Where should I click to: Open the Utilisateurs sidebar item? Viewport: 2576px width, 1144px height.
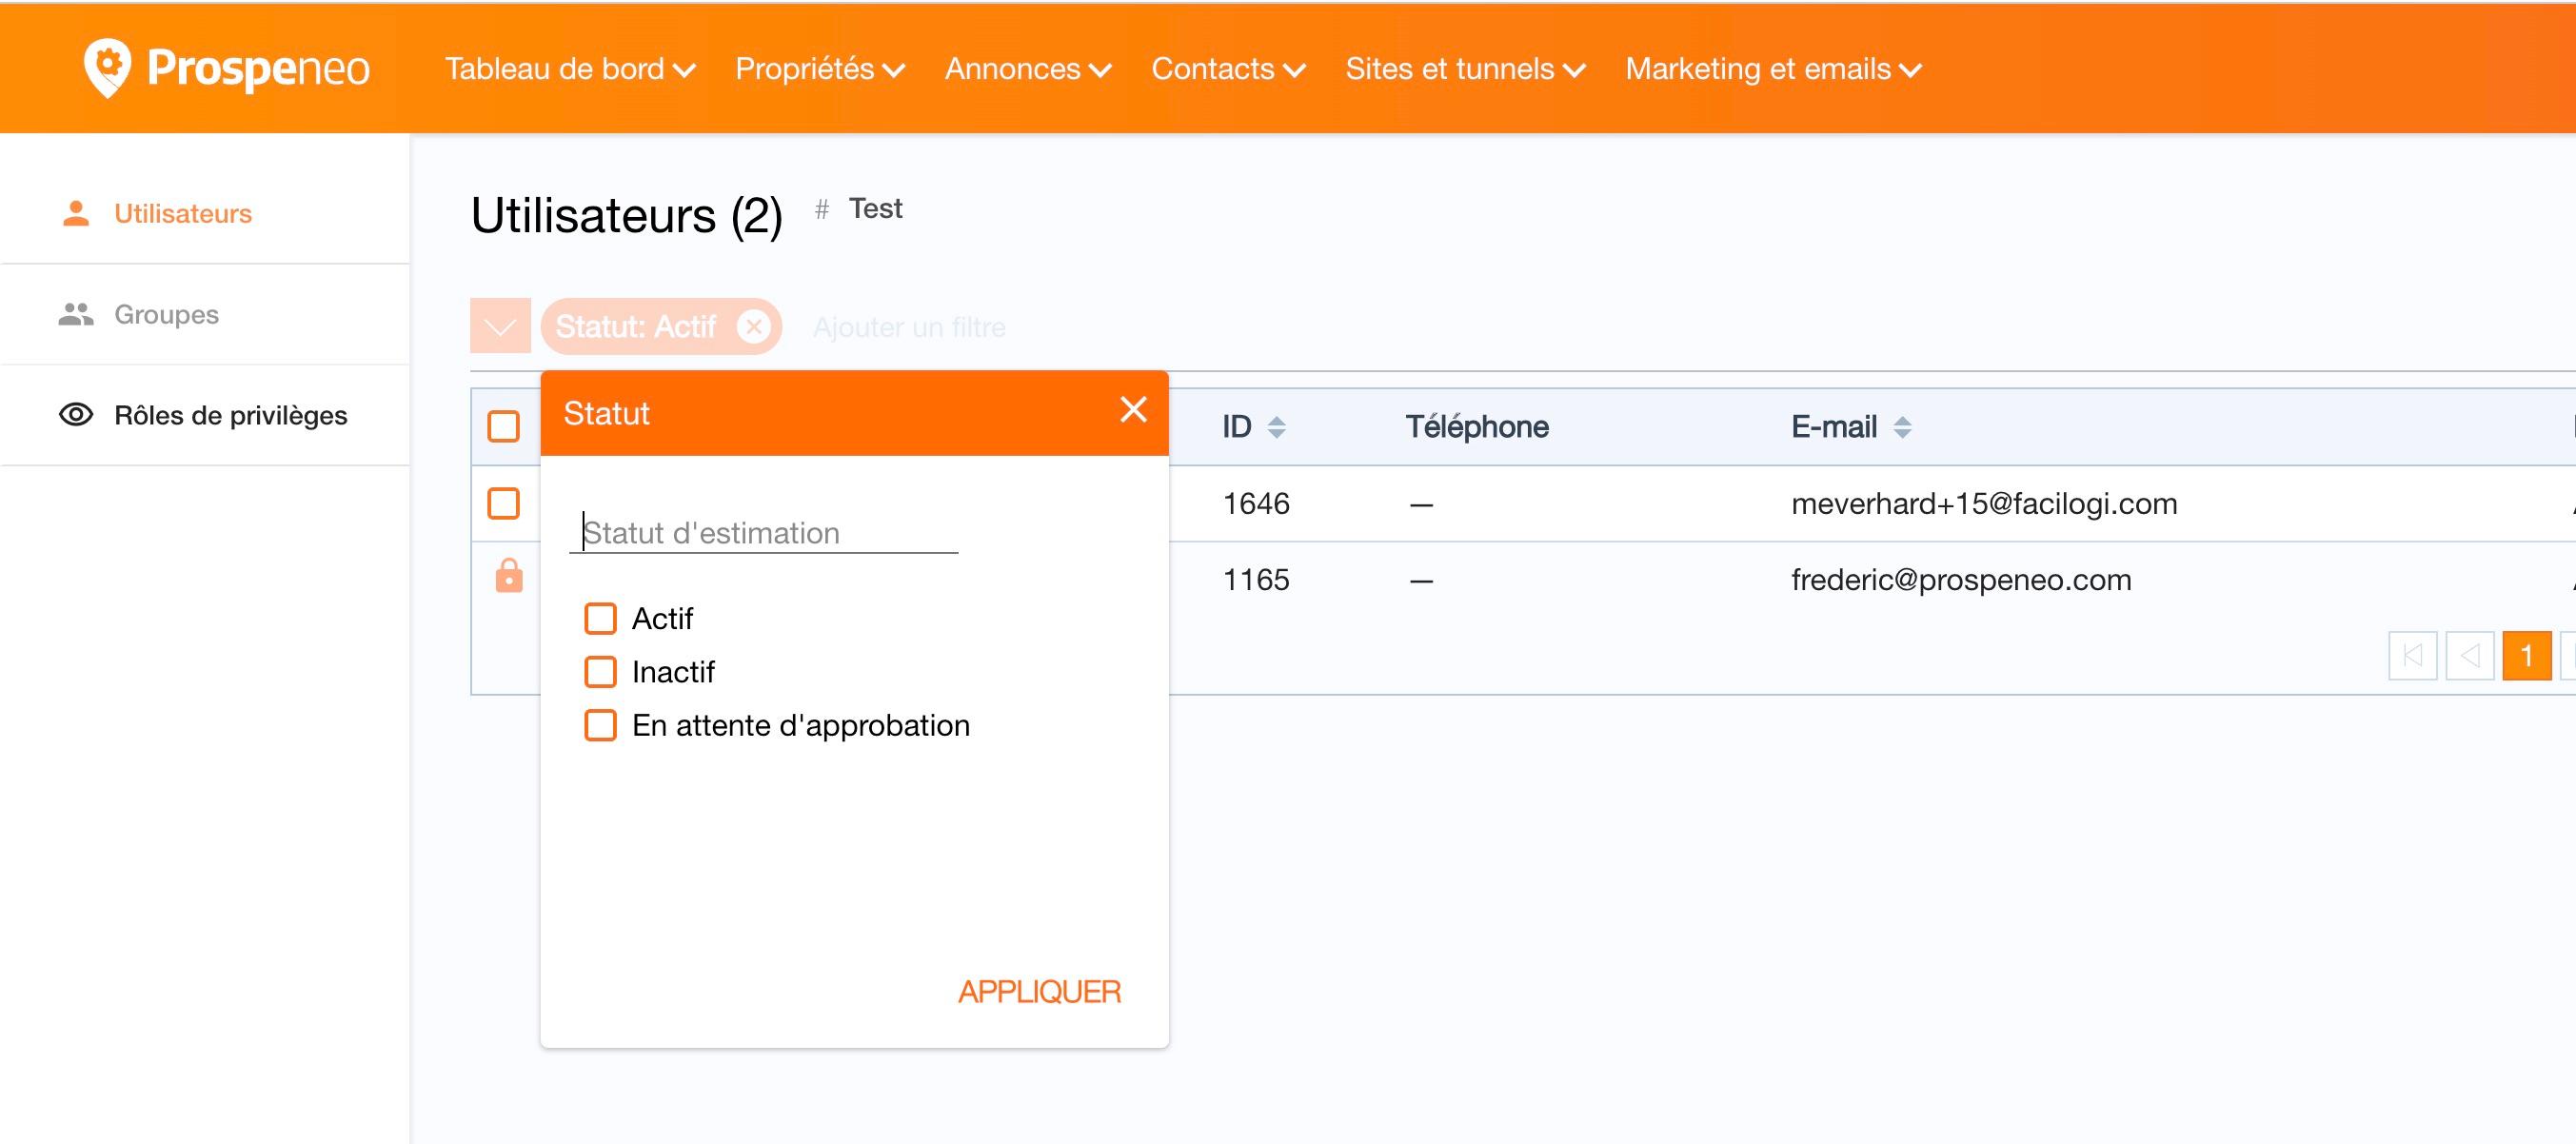click(182, 213)
